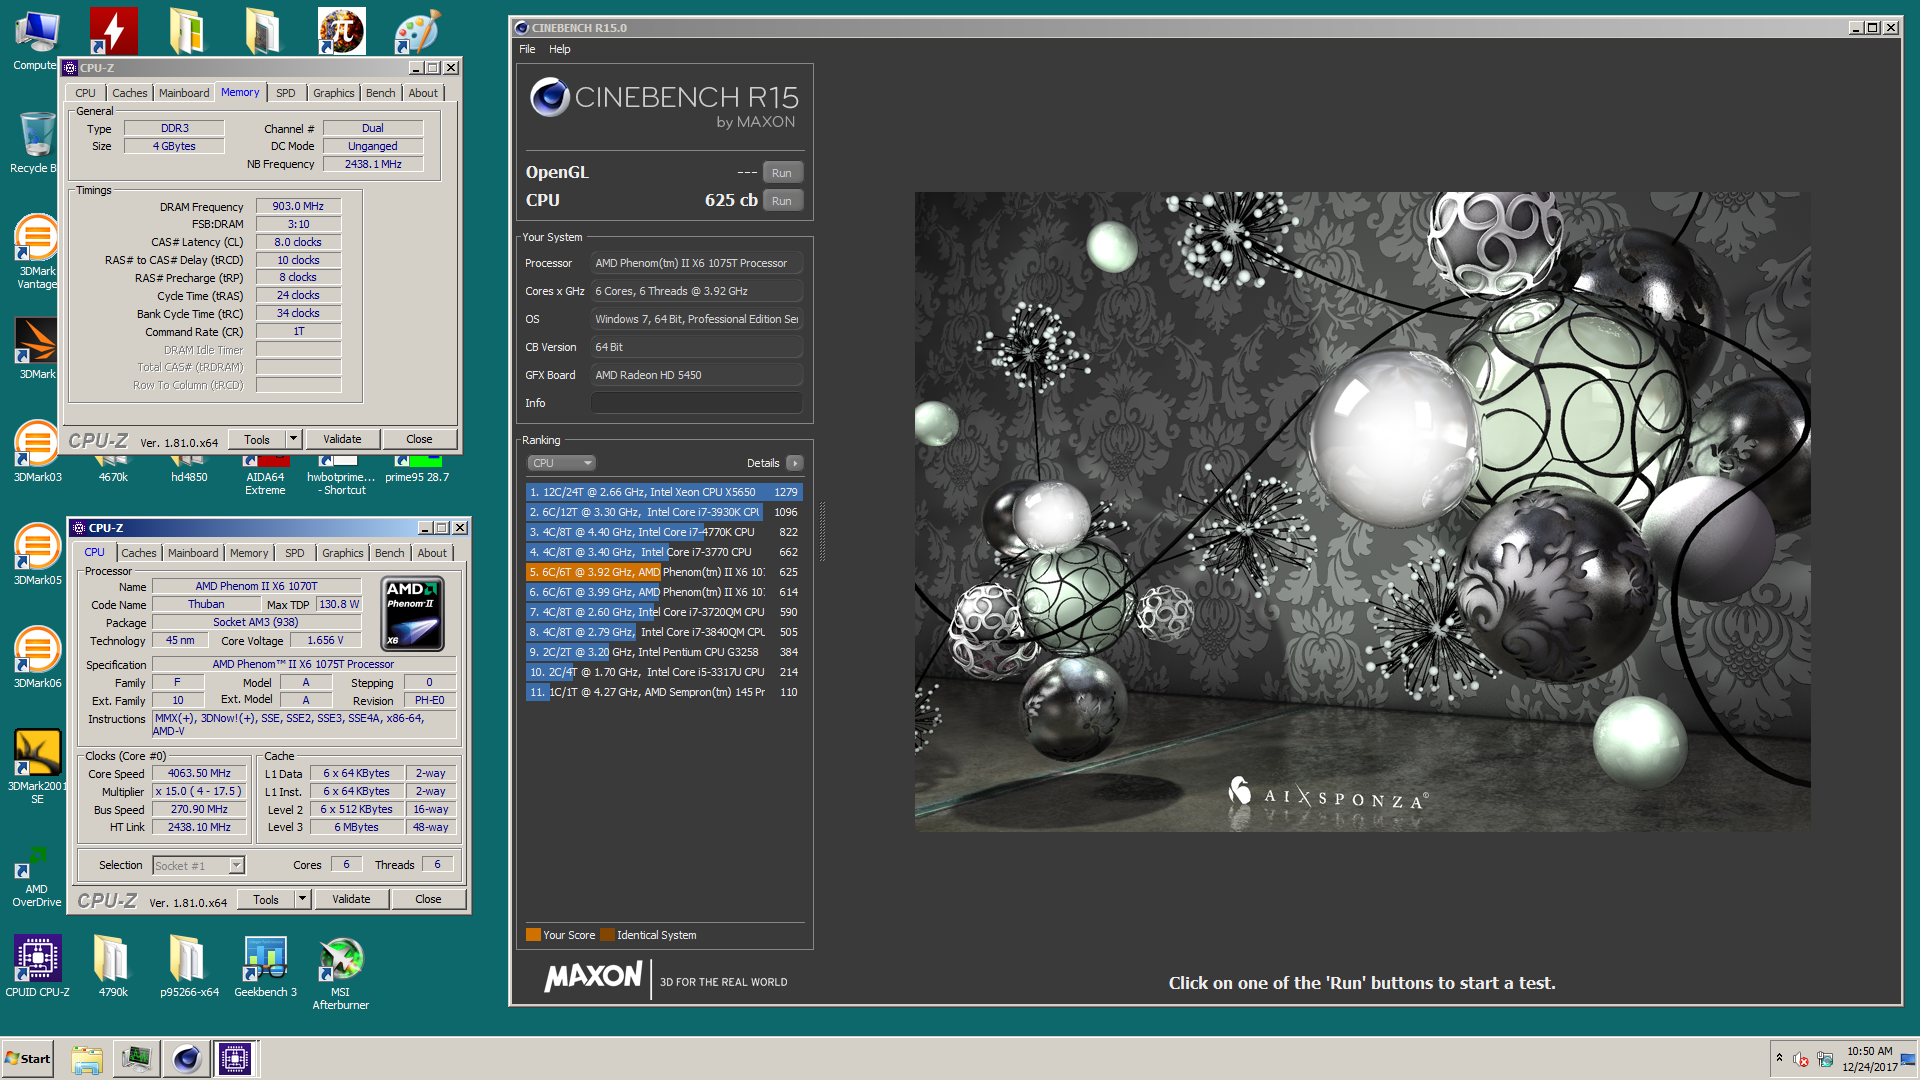
Task: Click Validate in upper CPU-Z window
Action: (x=342, y=439)
